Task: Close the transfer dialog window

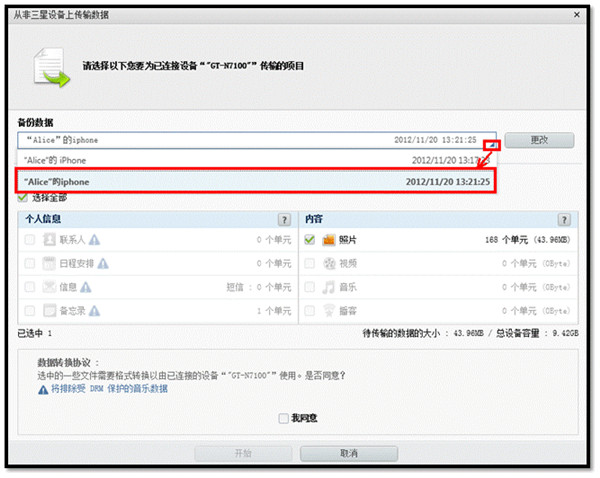Action: coord(577,15)
